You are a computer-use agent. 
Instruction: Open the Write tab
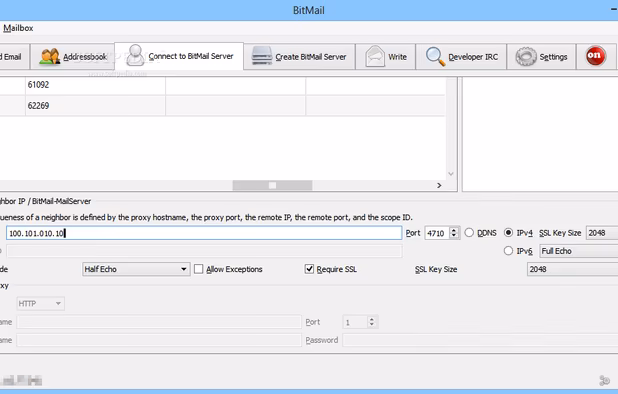click(385, 57)
